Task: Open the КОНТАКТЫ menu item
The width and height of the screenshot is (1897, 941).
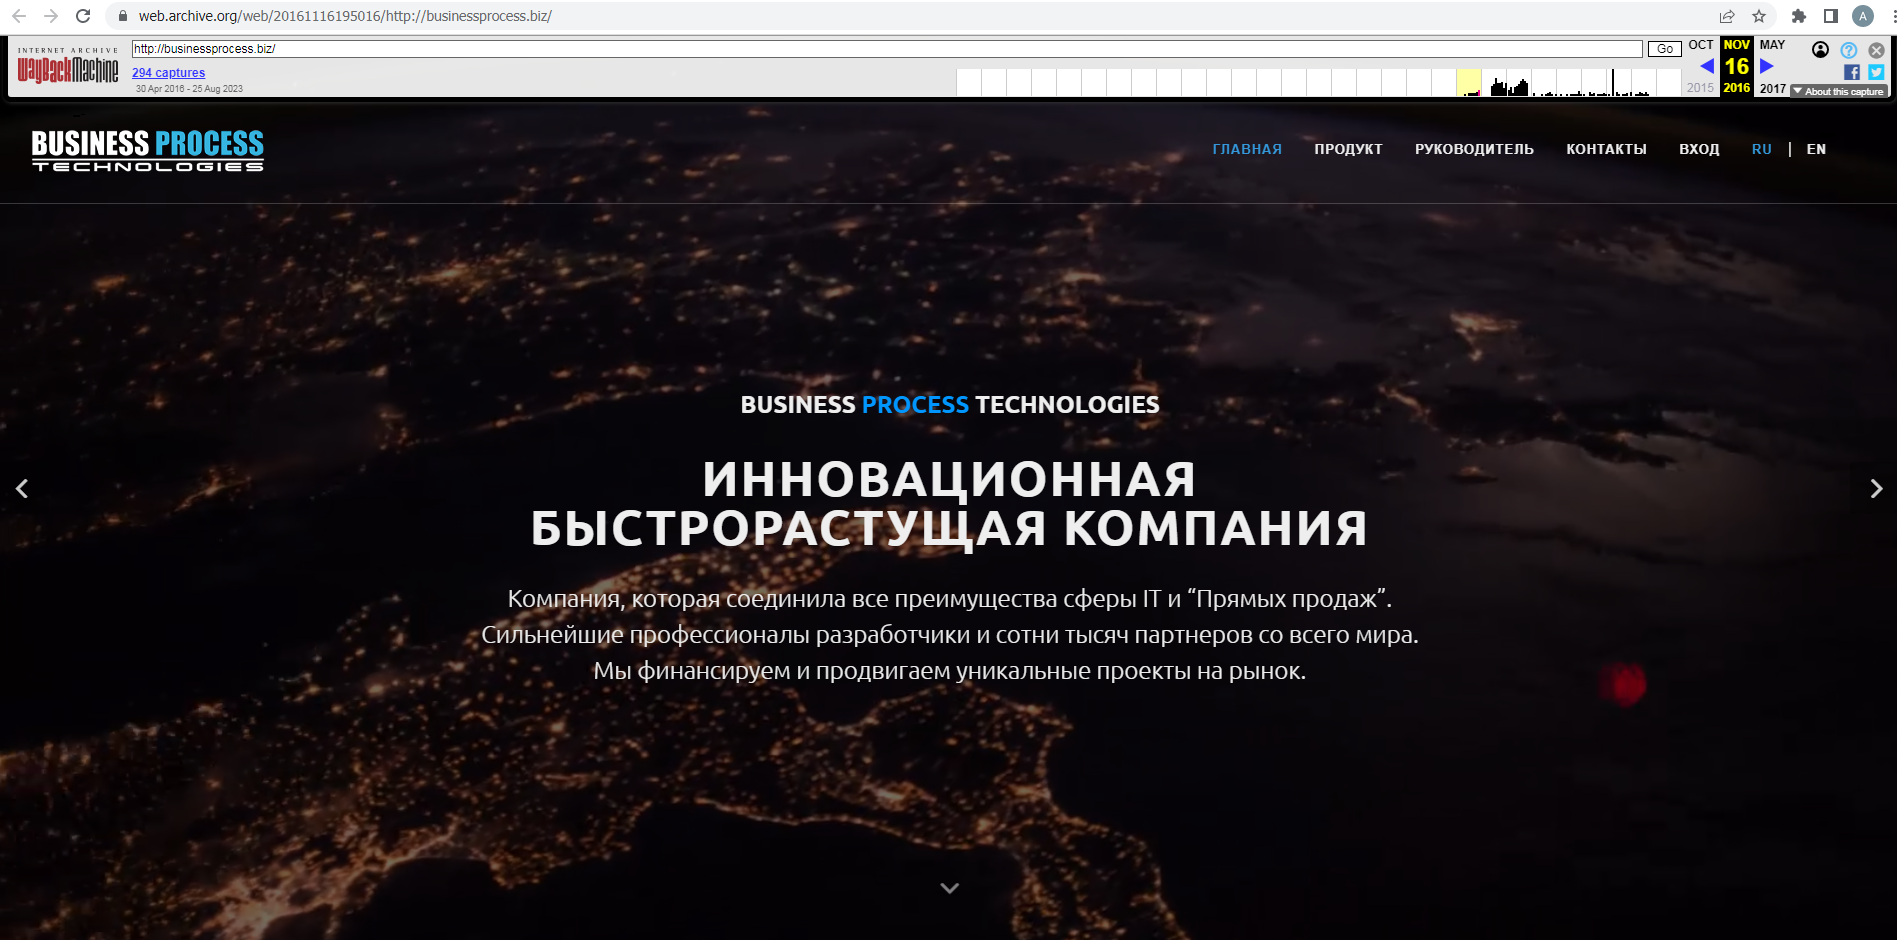Action: (x=1606, y=149)
